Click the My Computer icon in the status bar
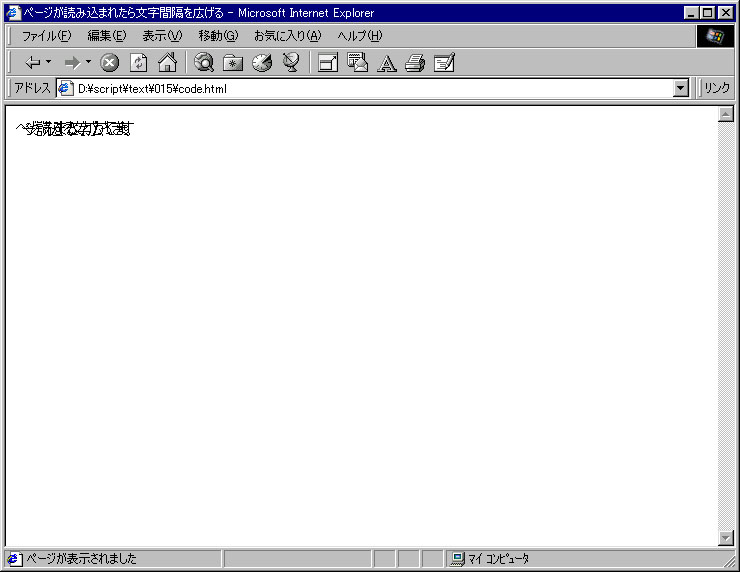The height and width of the screenshot is (572, 740). tap(457, 559)
